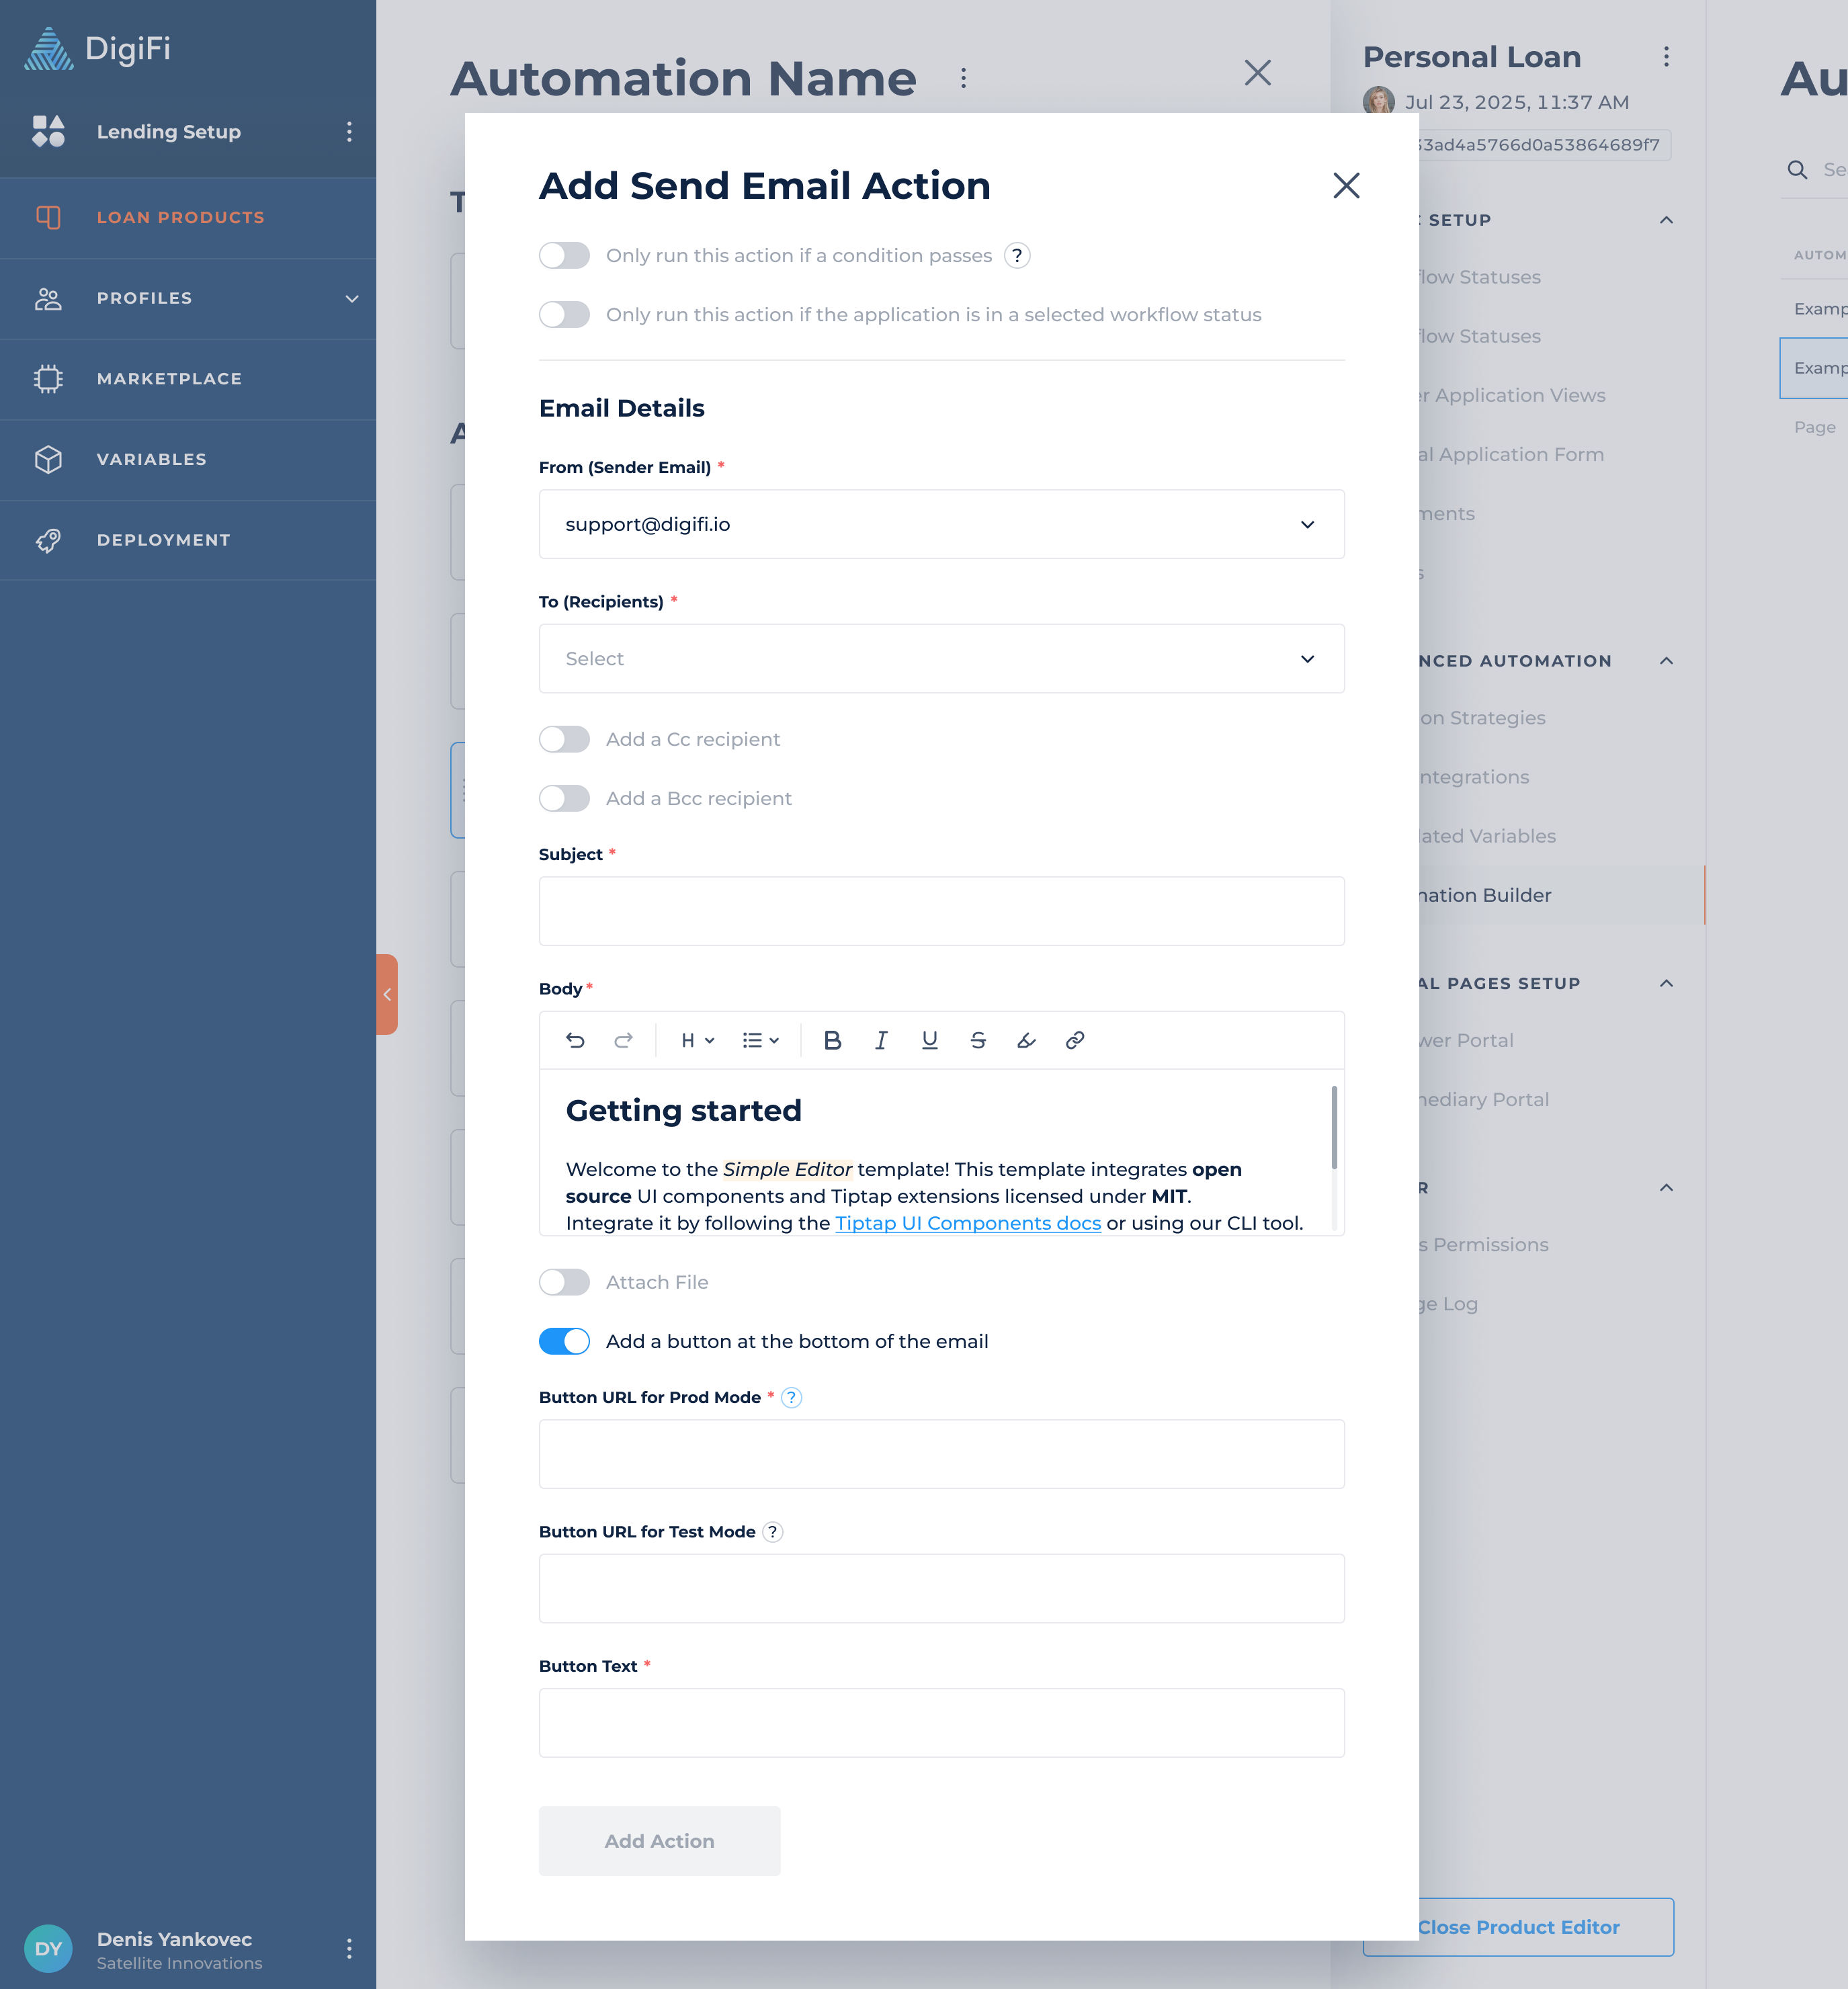Open the To Recipients select dropdown
Image resolution: width=1848 pixels, height=1989 pixels.
tap(941, 658)
